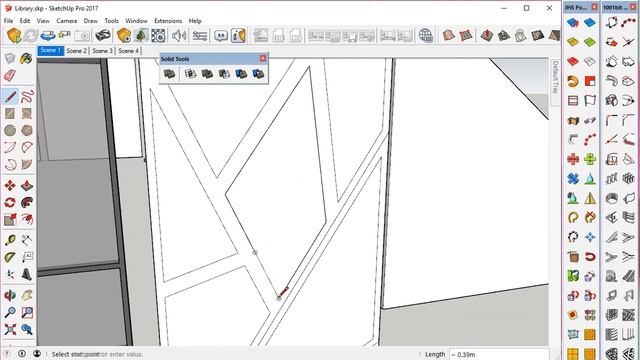Image resolution: width=640 pixels, height=360 pixels.
Task: Select the 3D Text tool
Action: [x=27, y=274]
